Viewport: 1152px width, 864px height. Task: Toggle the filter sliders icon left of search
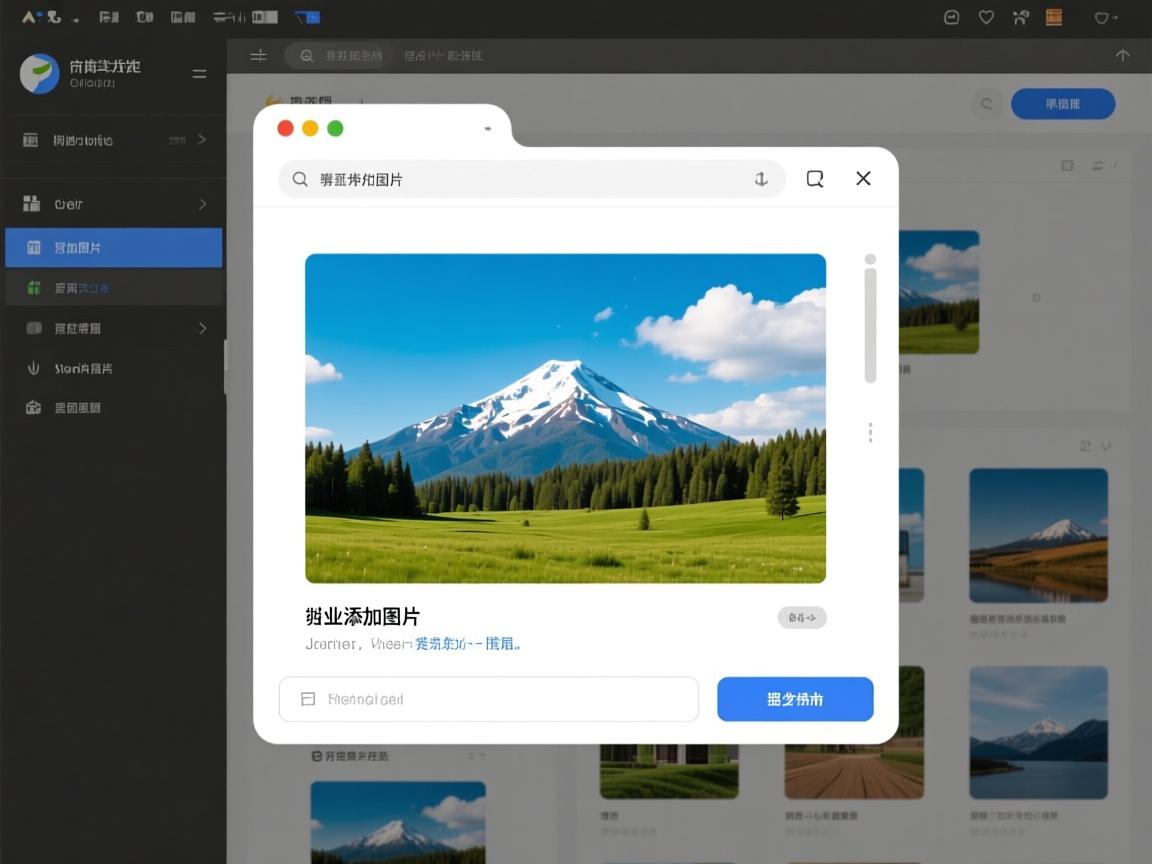click(258, 56)
